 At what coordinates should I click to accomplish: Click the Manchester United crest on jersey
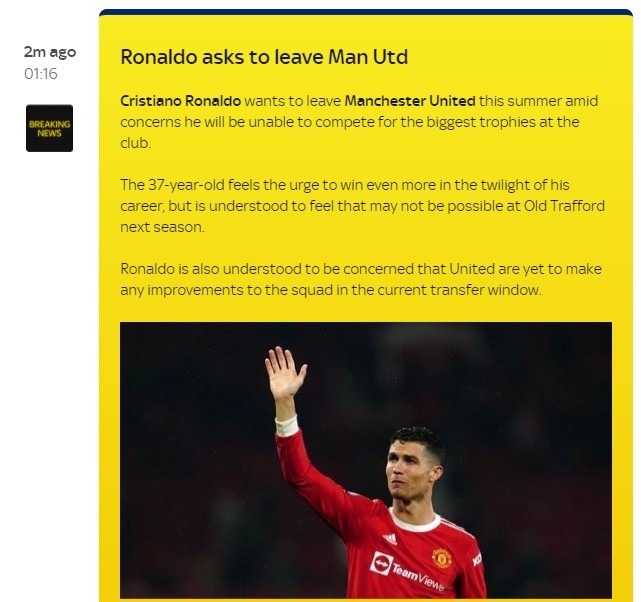pyautogui.click(x=442, y=558)
